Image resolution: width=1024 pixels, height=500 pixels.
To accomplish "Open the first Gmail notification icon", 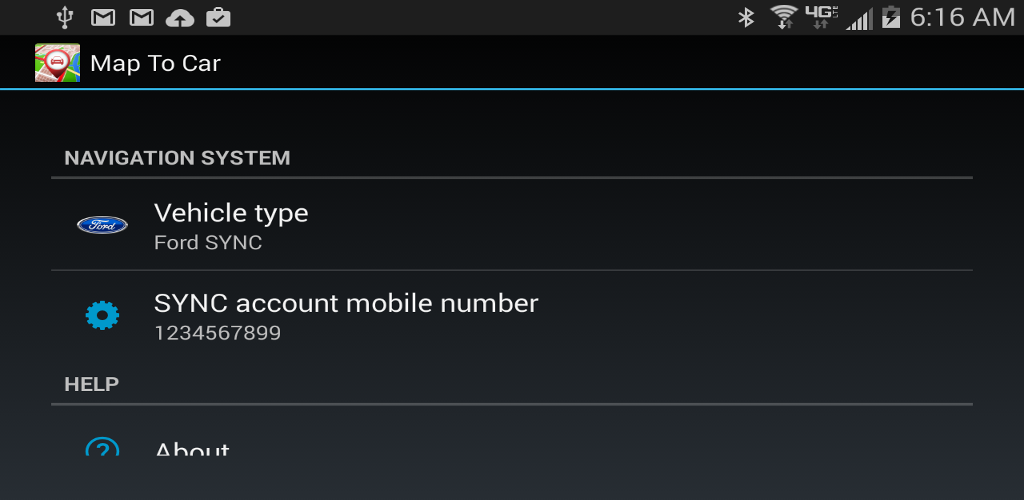I will (103, 18).
